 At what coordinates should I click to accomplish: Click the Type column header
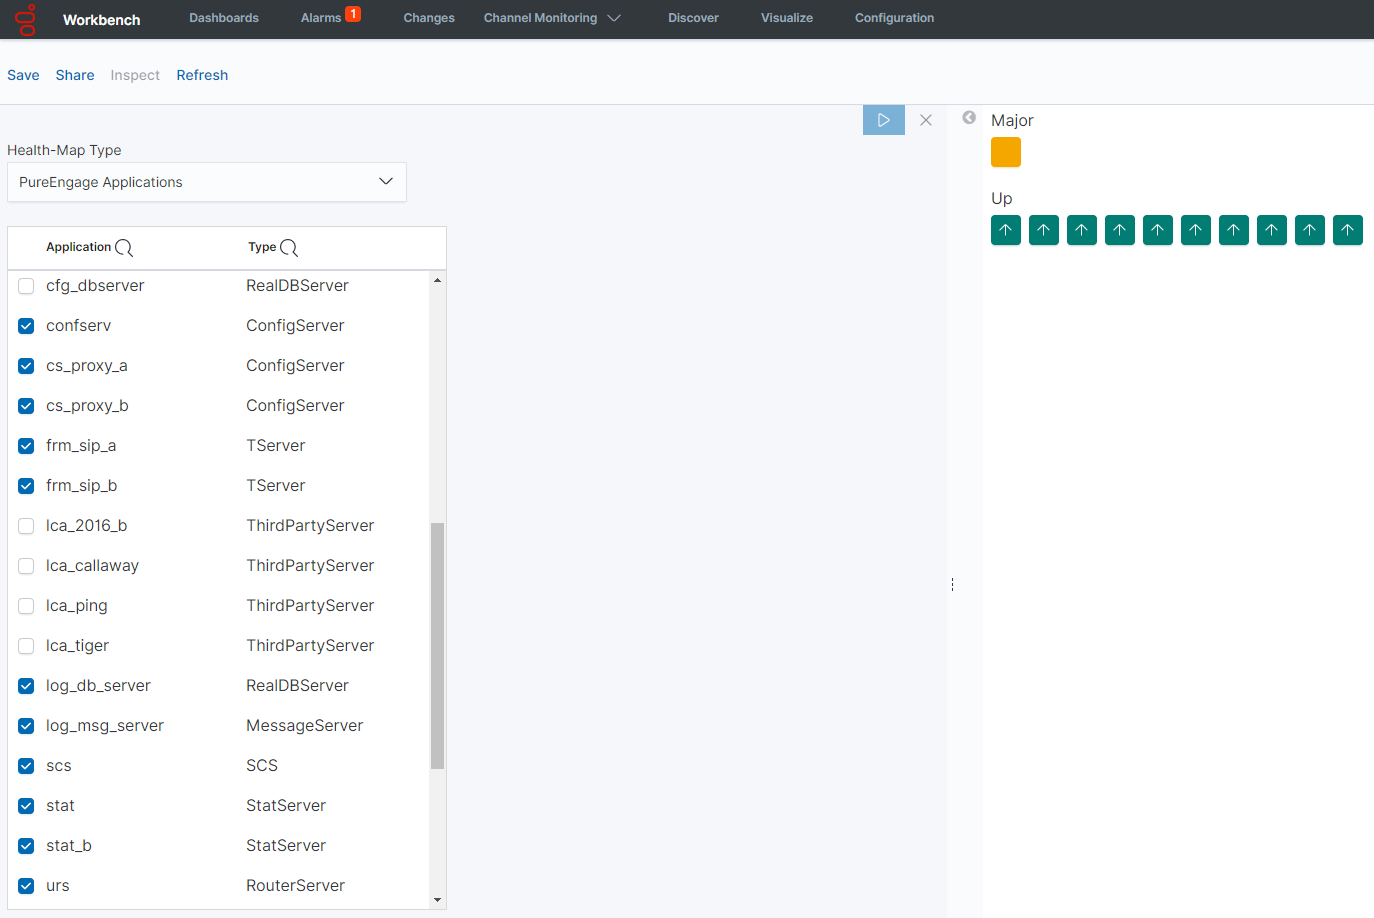click(262, 247)
